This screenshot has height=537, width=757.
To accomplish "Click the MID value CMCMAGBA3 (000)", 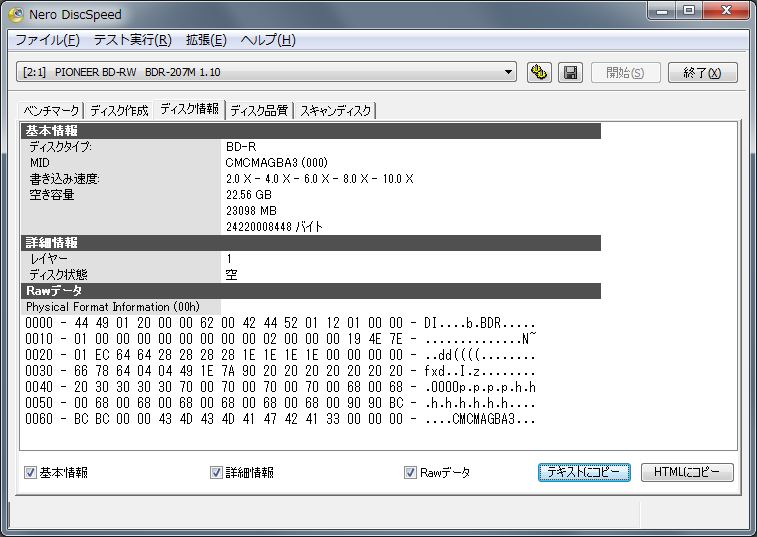I will click(277, 163).
